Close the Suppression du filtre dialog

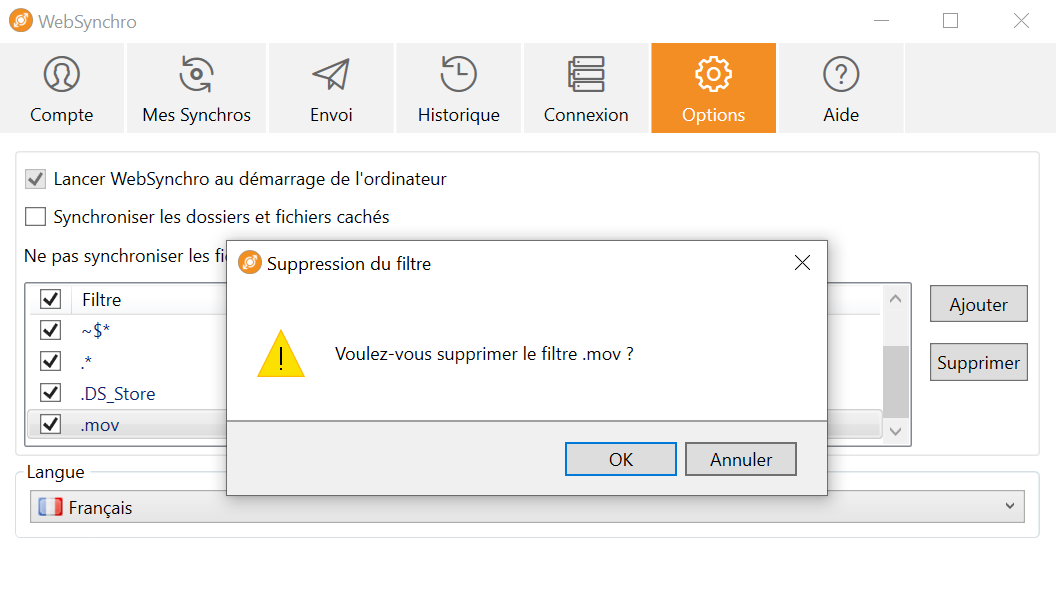[x=802, y=263]
